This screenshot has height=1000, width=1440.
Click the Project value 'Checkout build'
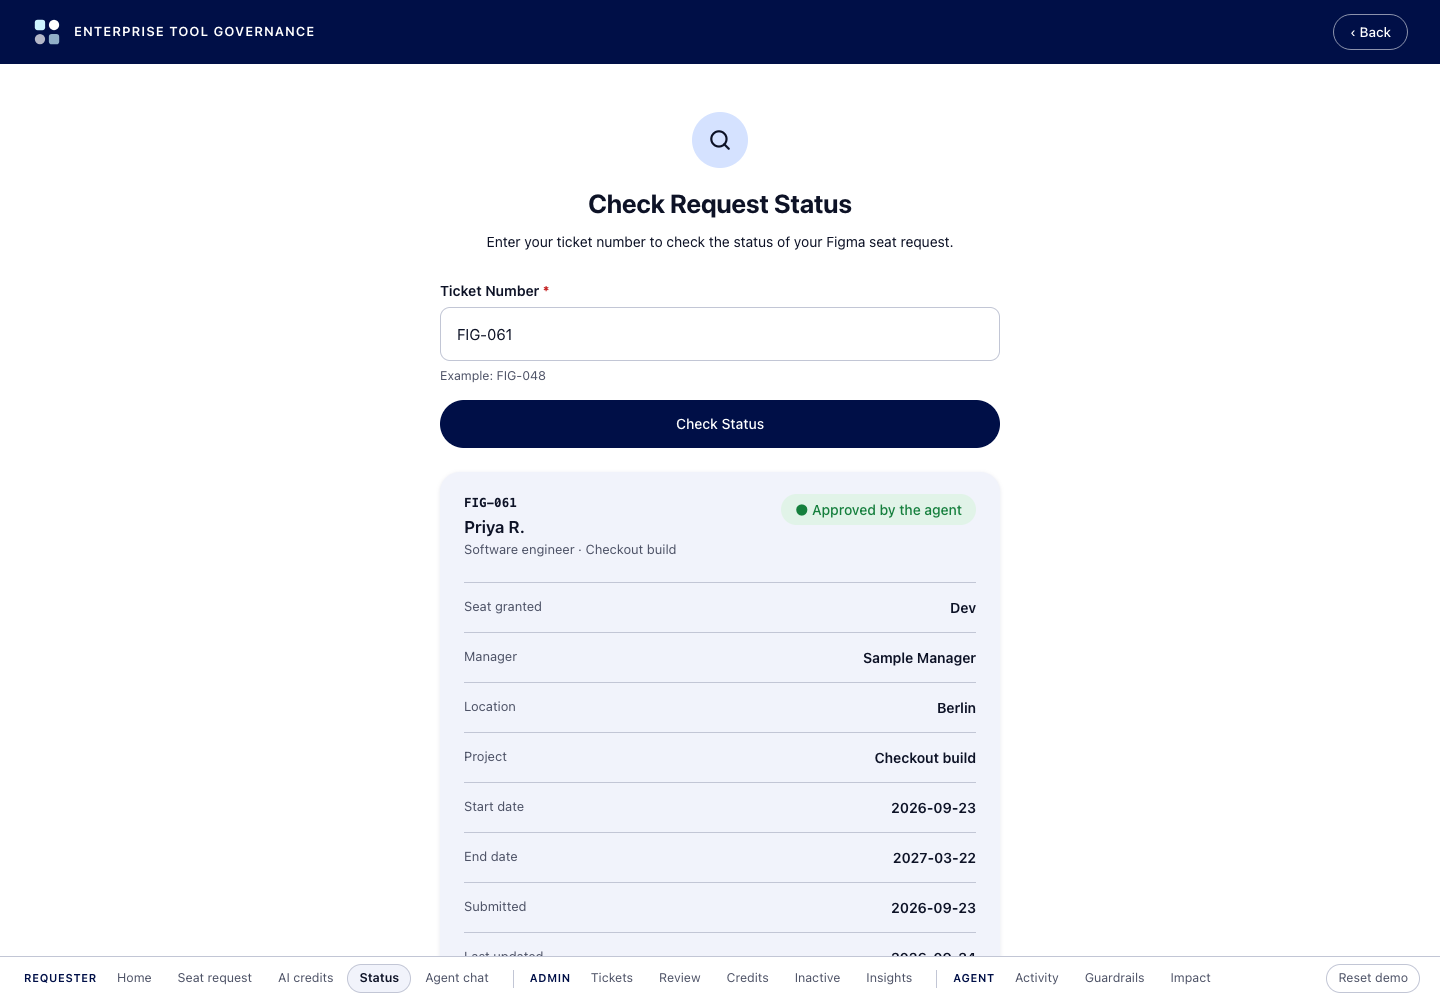(x=925, y=758)
